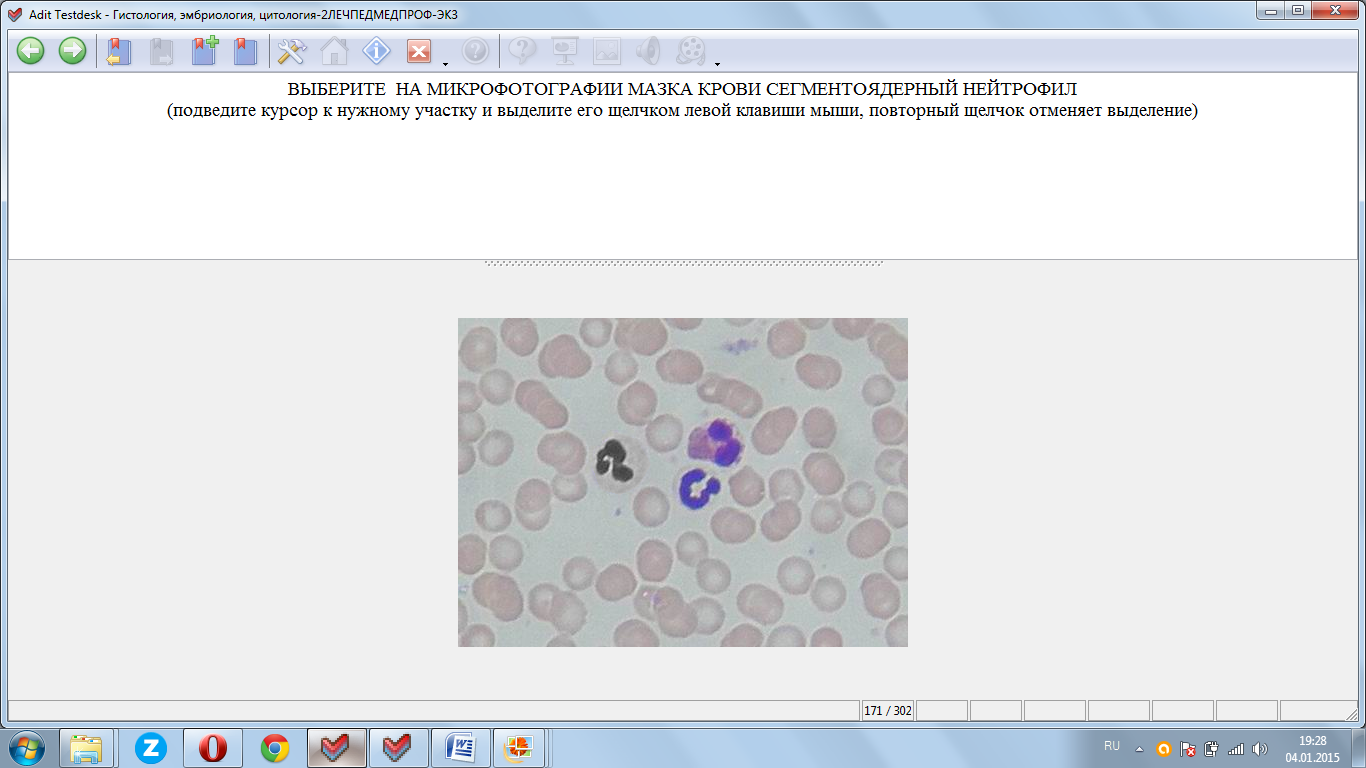Click the grayed-out home icon

(x=333, y=51)
